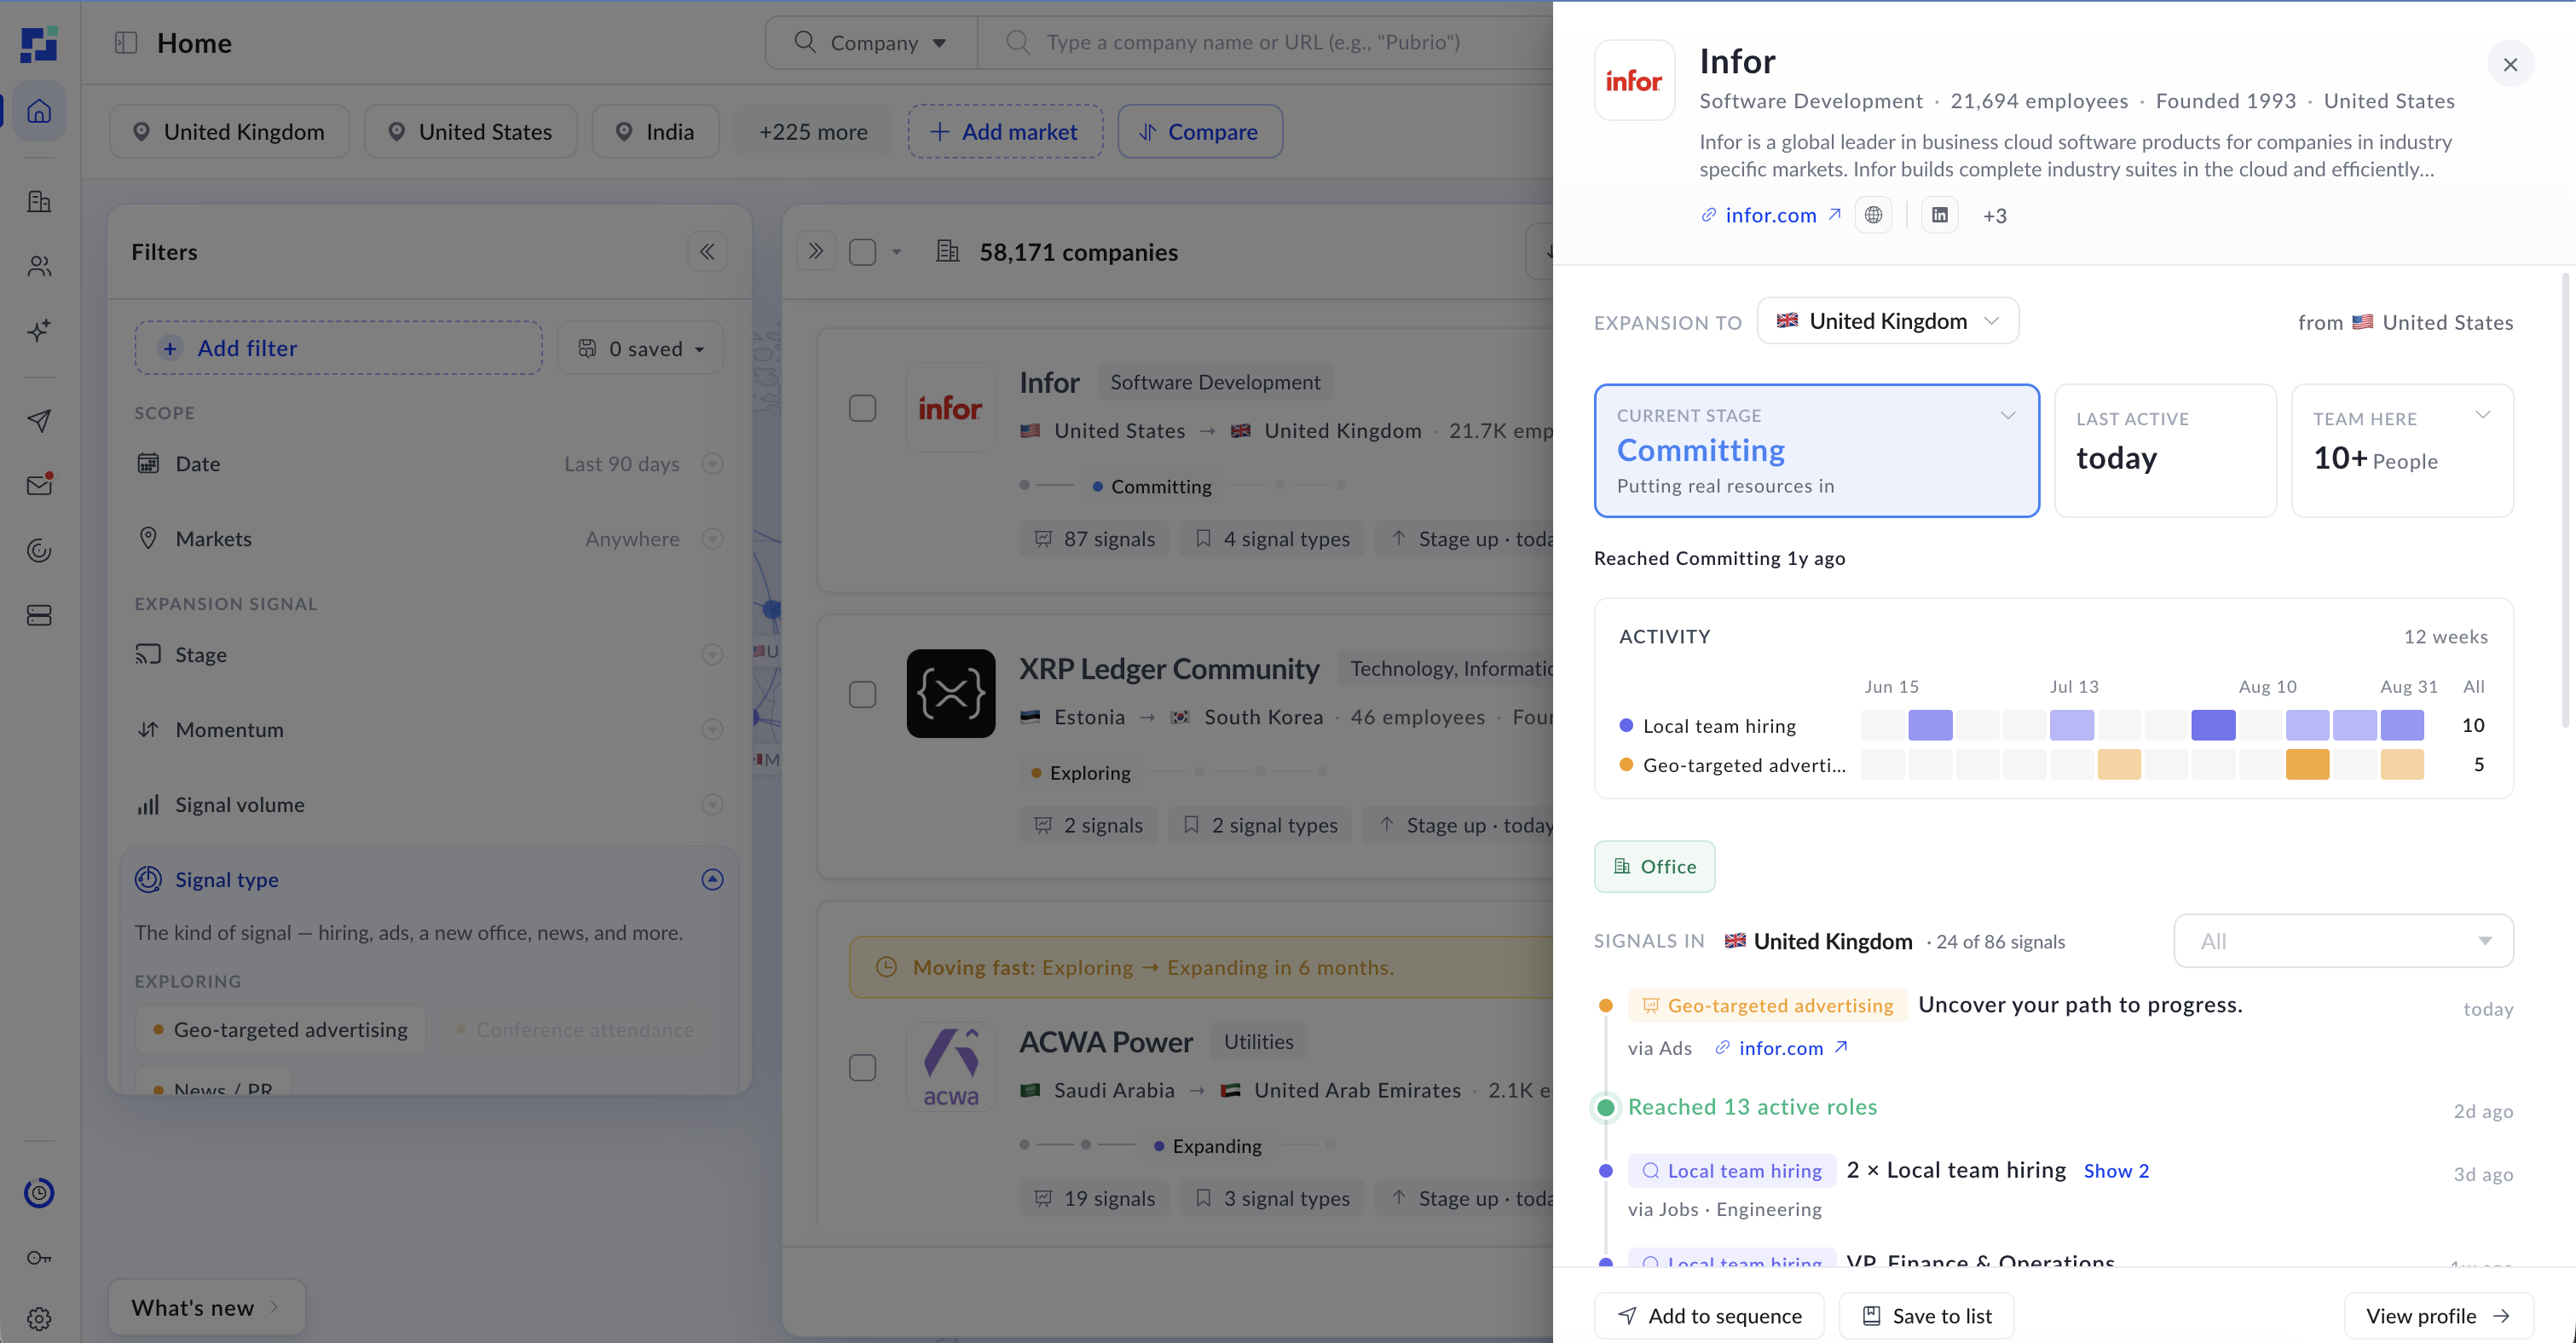Open the Company search type dropdown

click(871, 42)
